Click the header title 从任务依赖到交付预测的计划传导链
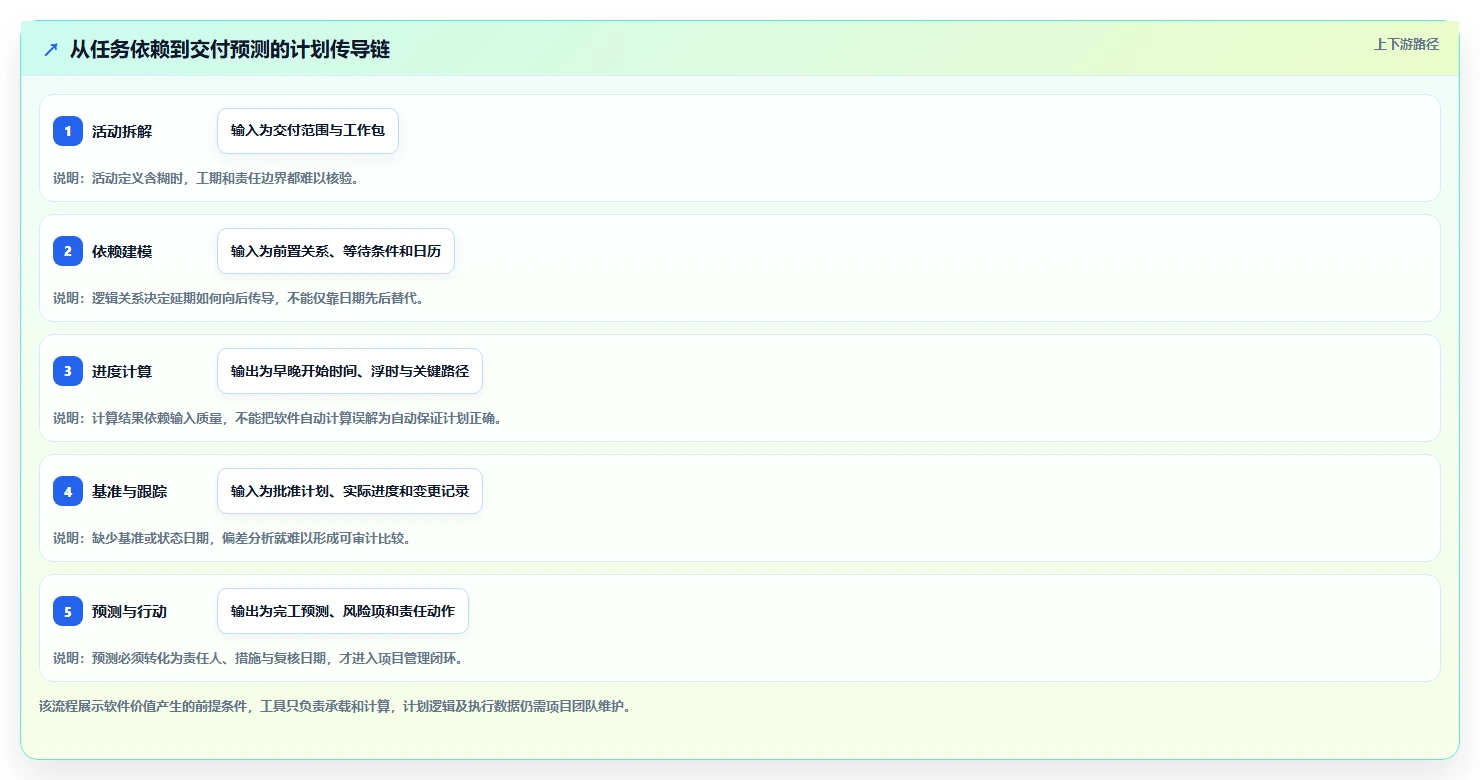 point(230,49)
